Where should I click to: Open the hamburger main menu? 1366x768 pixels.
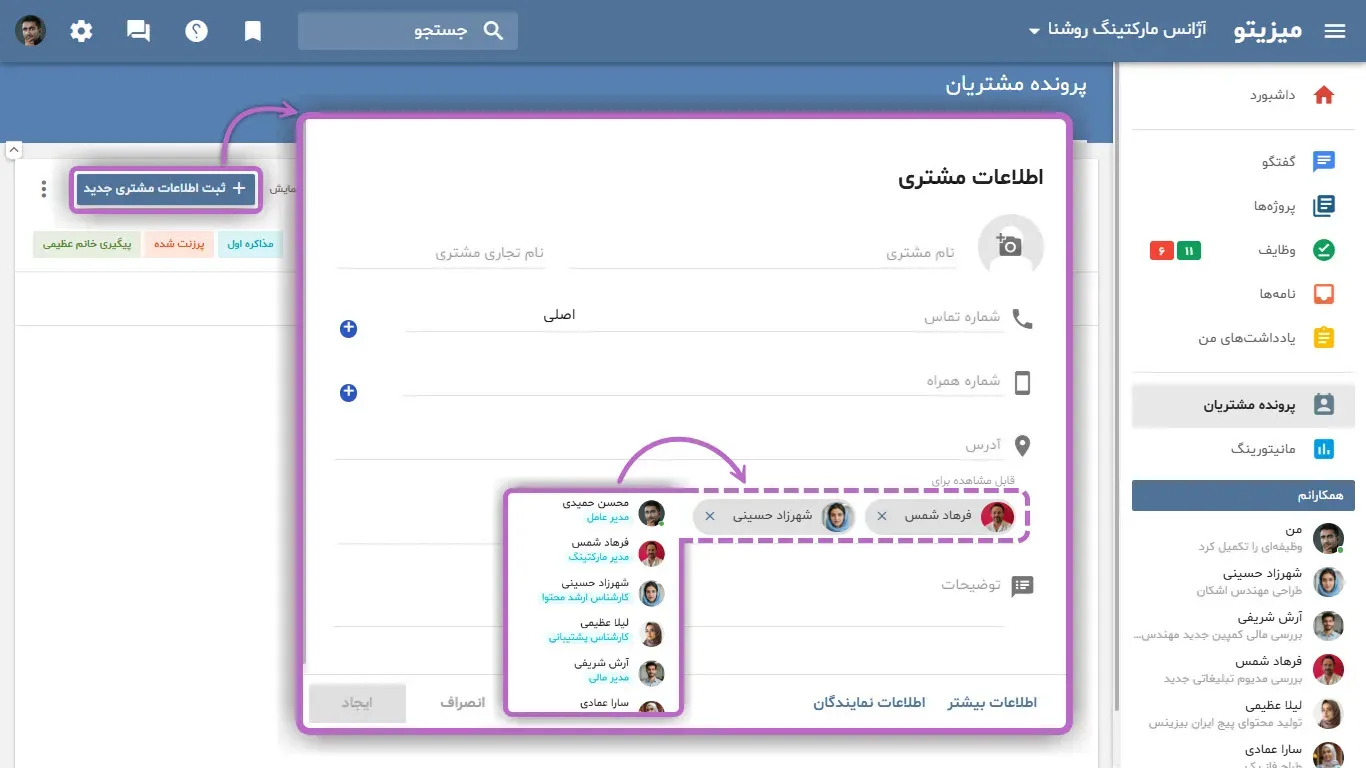(x=1335, y=31)
